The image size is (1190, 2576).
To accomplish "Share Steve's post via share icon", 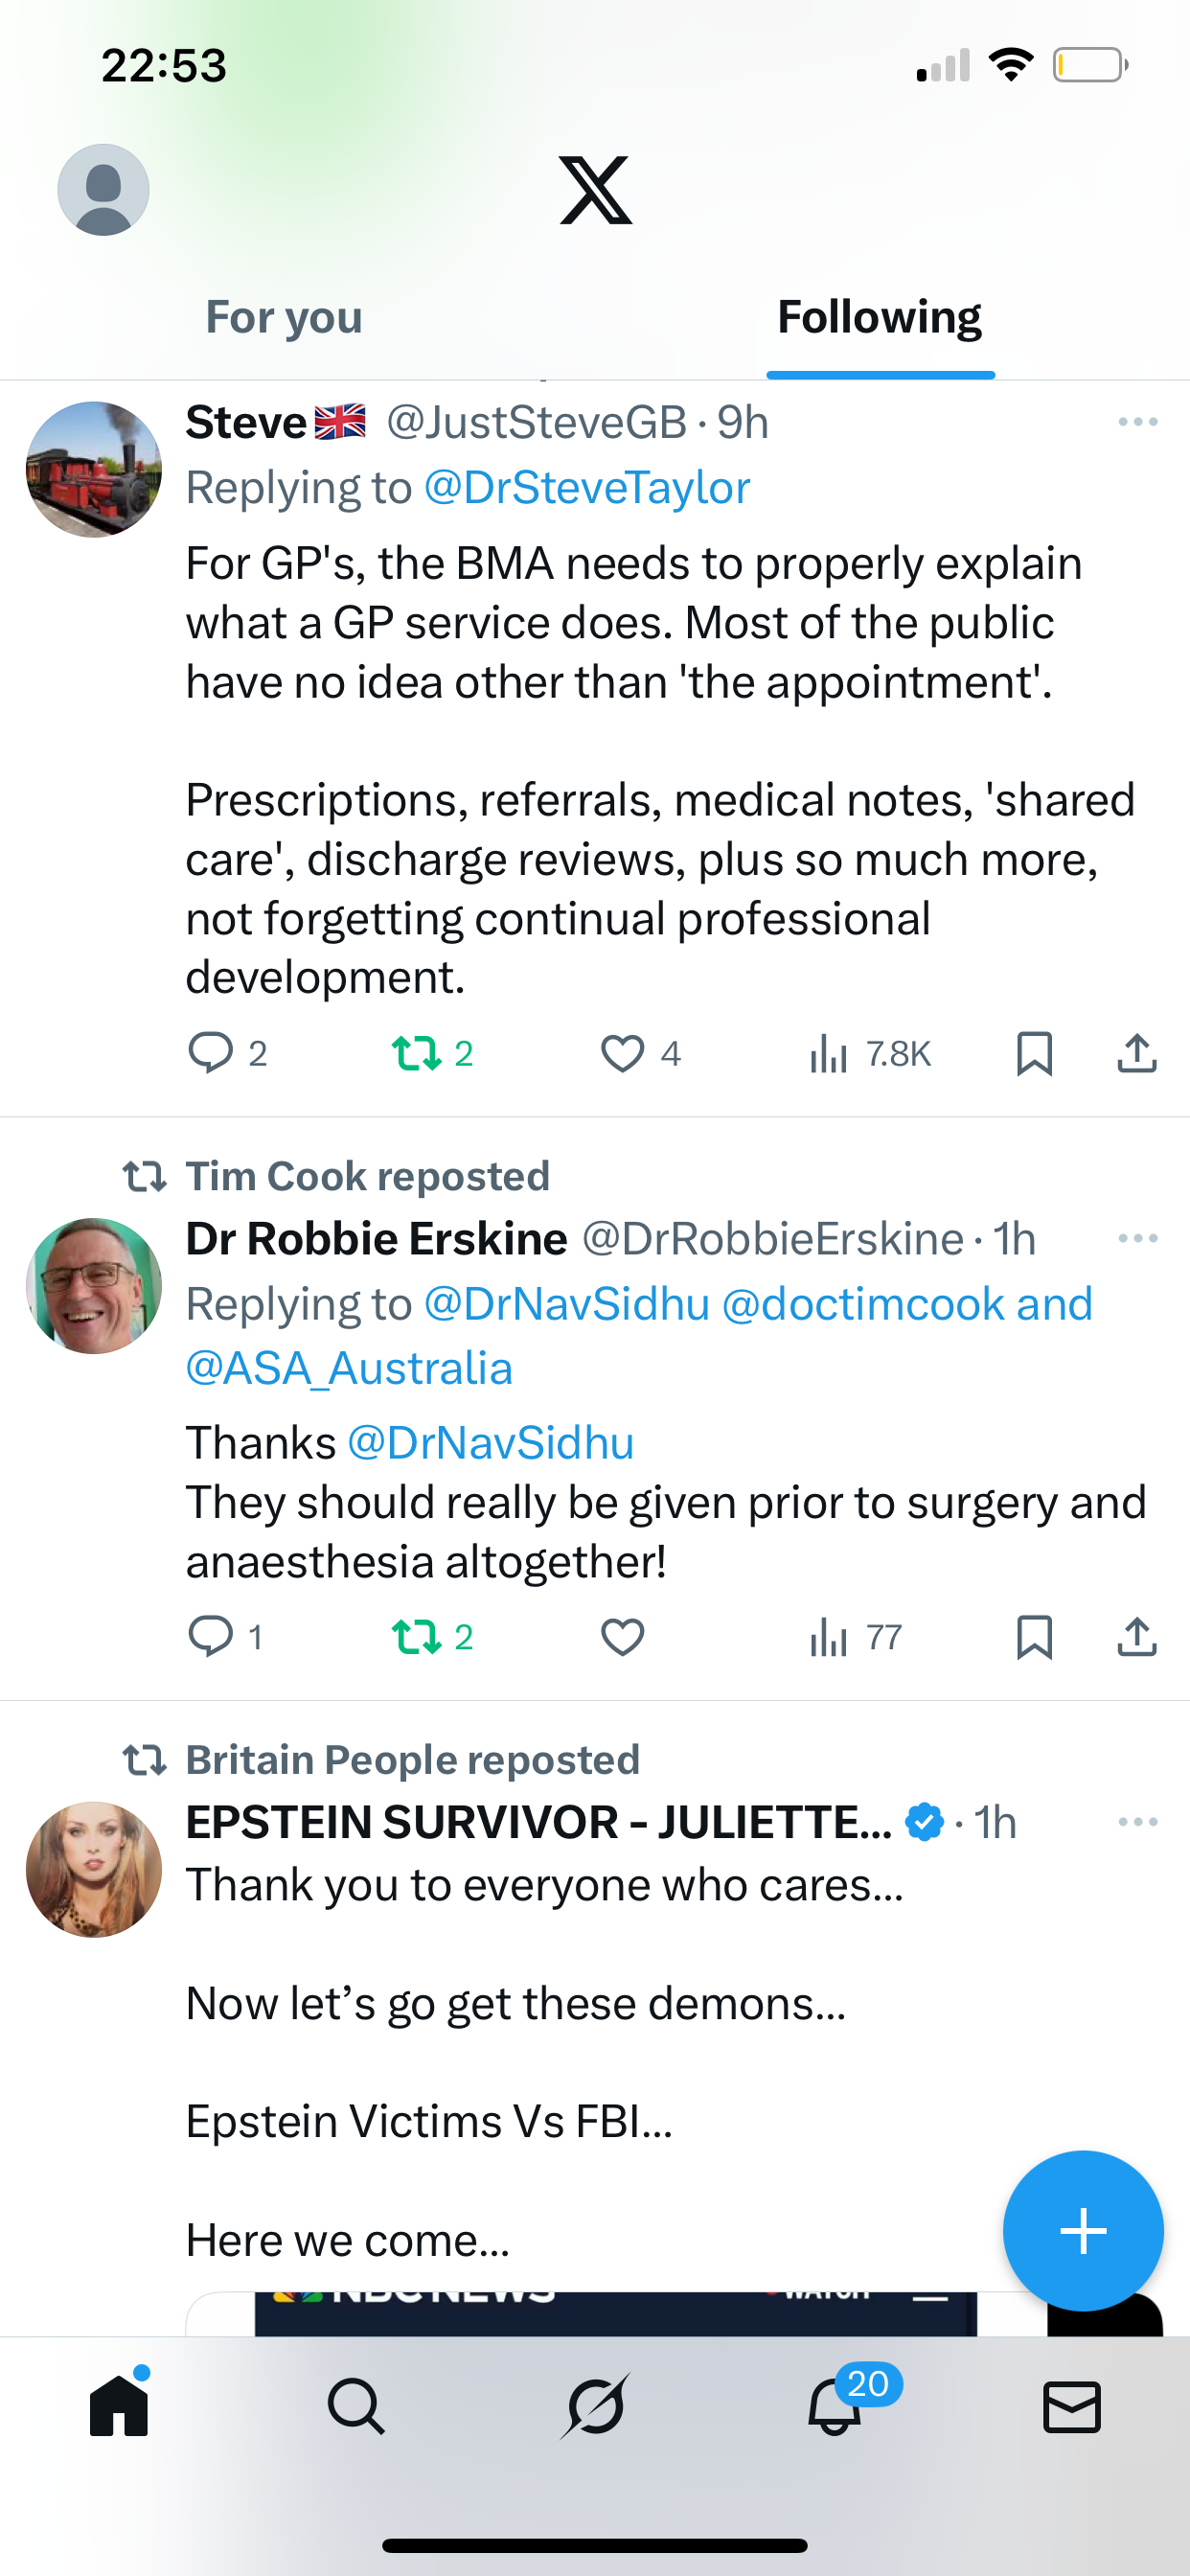I will point(1137,1054).
